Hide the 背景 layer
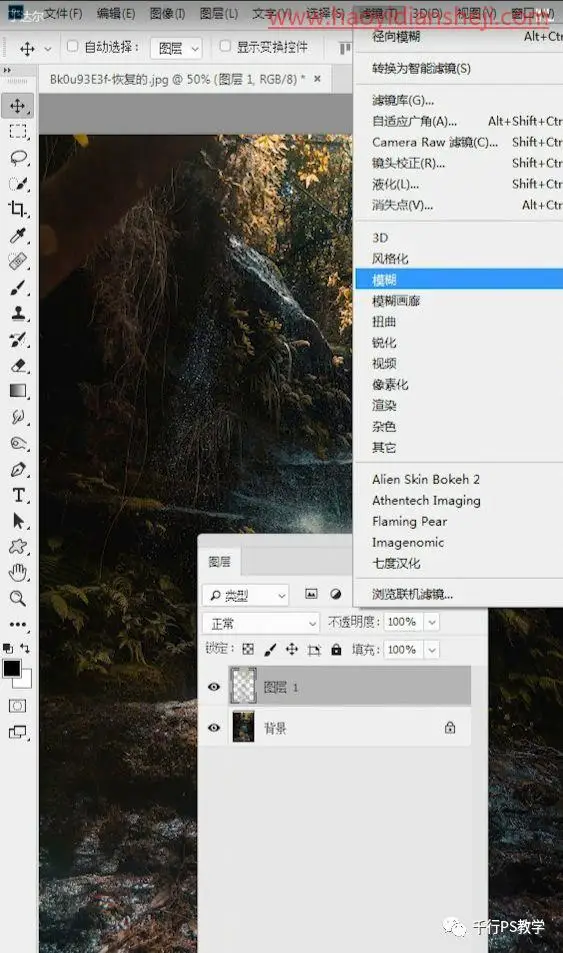Image resolution: width=563 pixels, height=953 pixels. click(214, 728)
